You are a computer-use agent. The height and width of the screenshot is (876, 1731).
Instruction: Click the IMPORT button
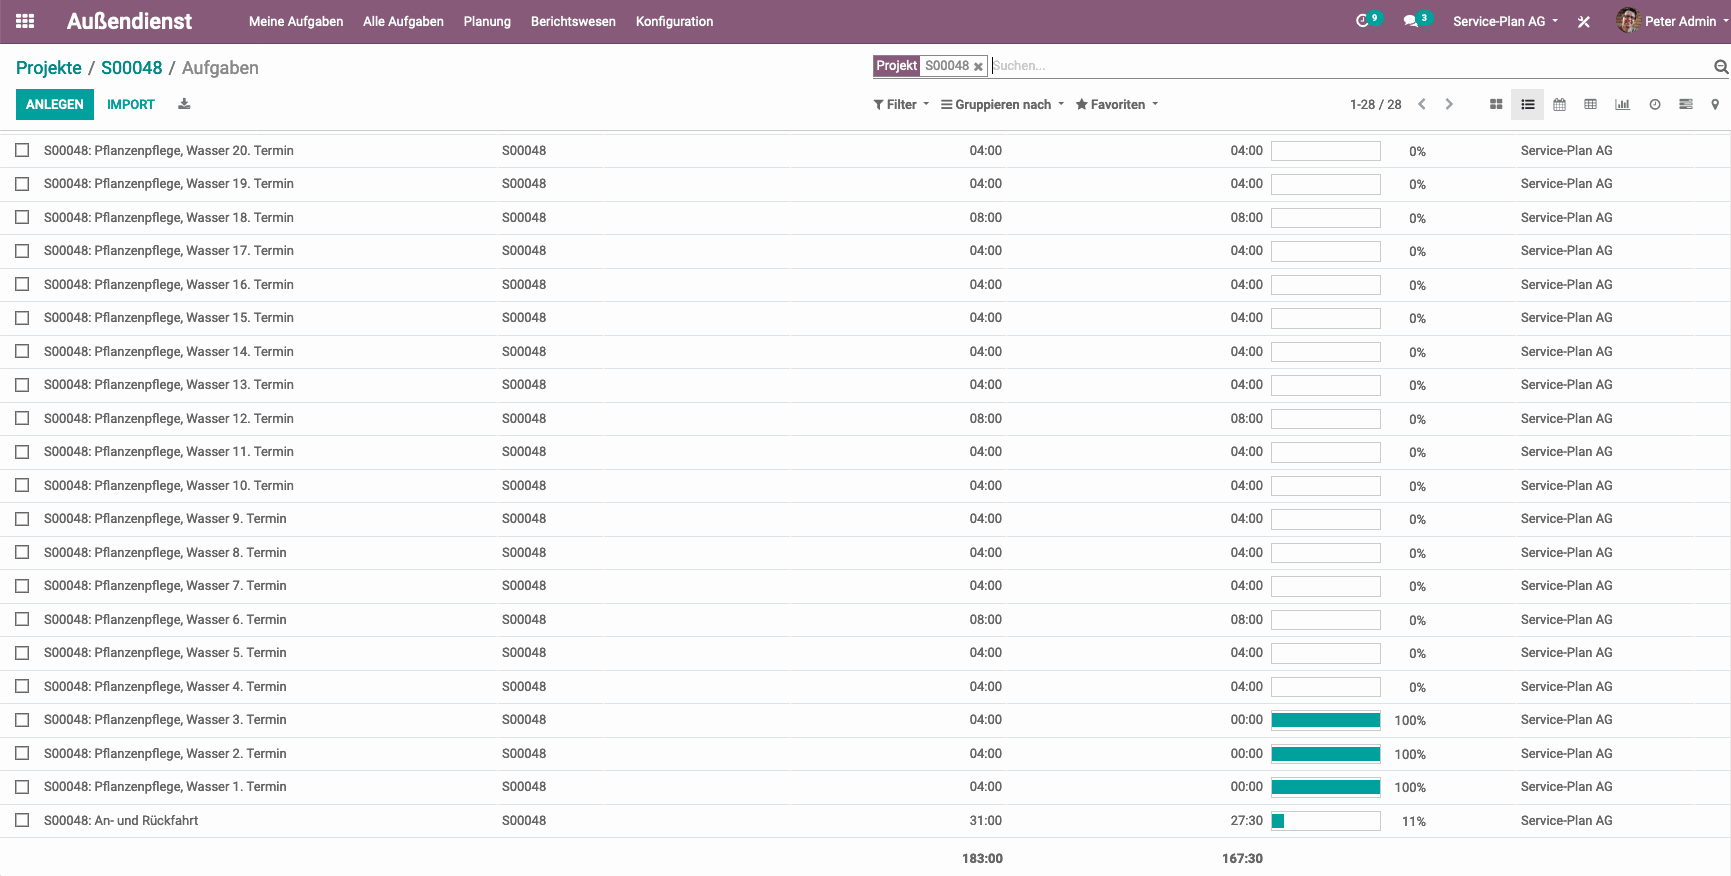pyautogui.click(x=131, y=104)
